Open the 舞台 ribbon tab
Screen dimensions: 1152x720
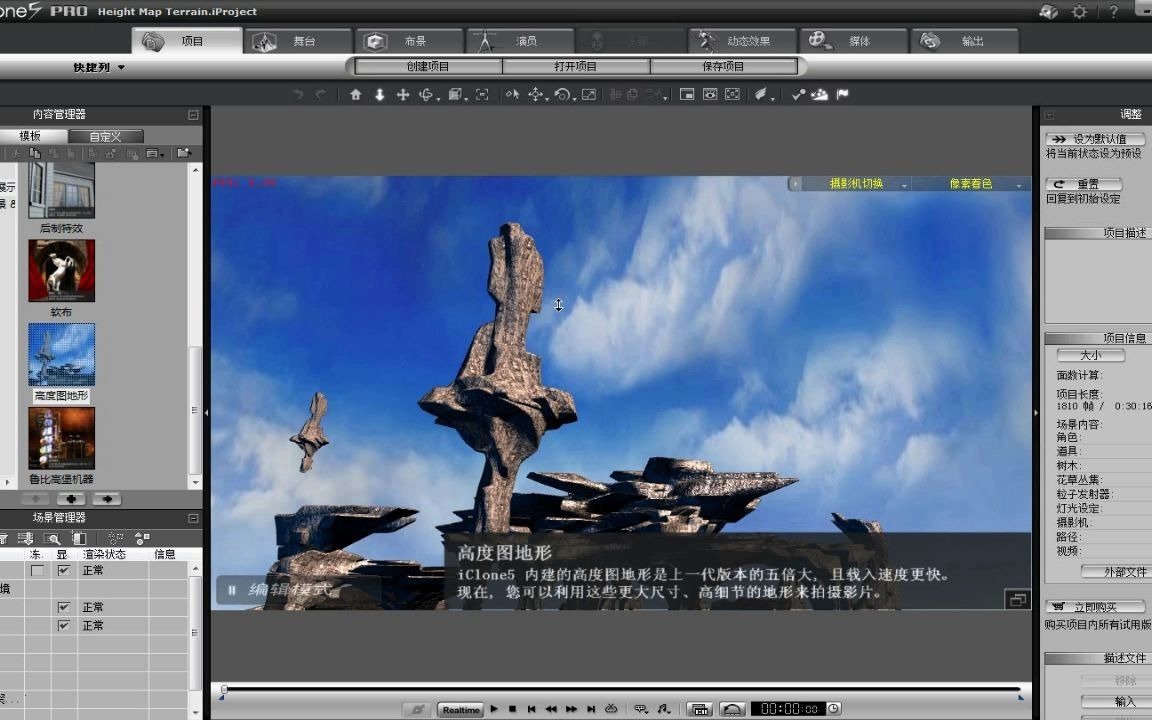[302, 41]
